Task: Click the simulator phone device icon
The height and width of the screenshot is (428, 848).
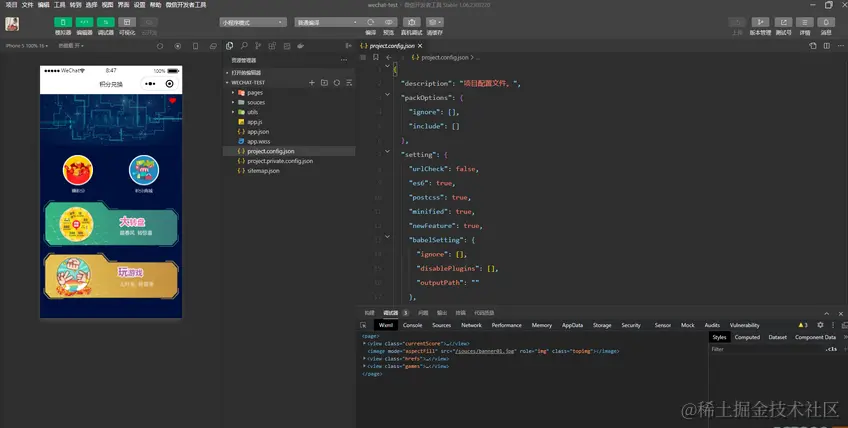Action: [195, 46]
